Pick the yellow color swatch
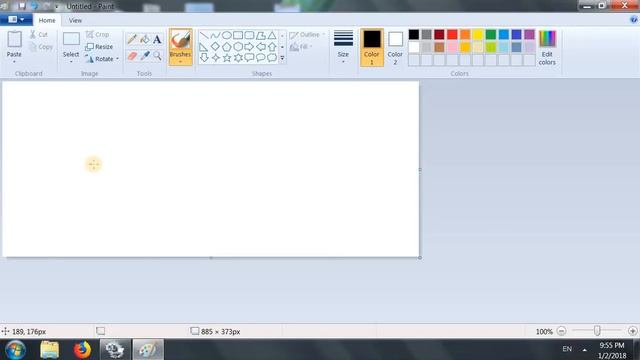The image size is (640, 360). tap(478, 35)
